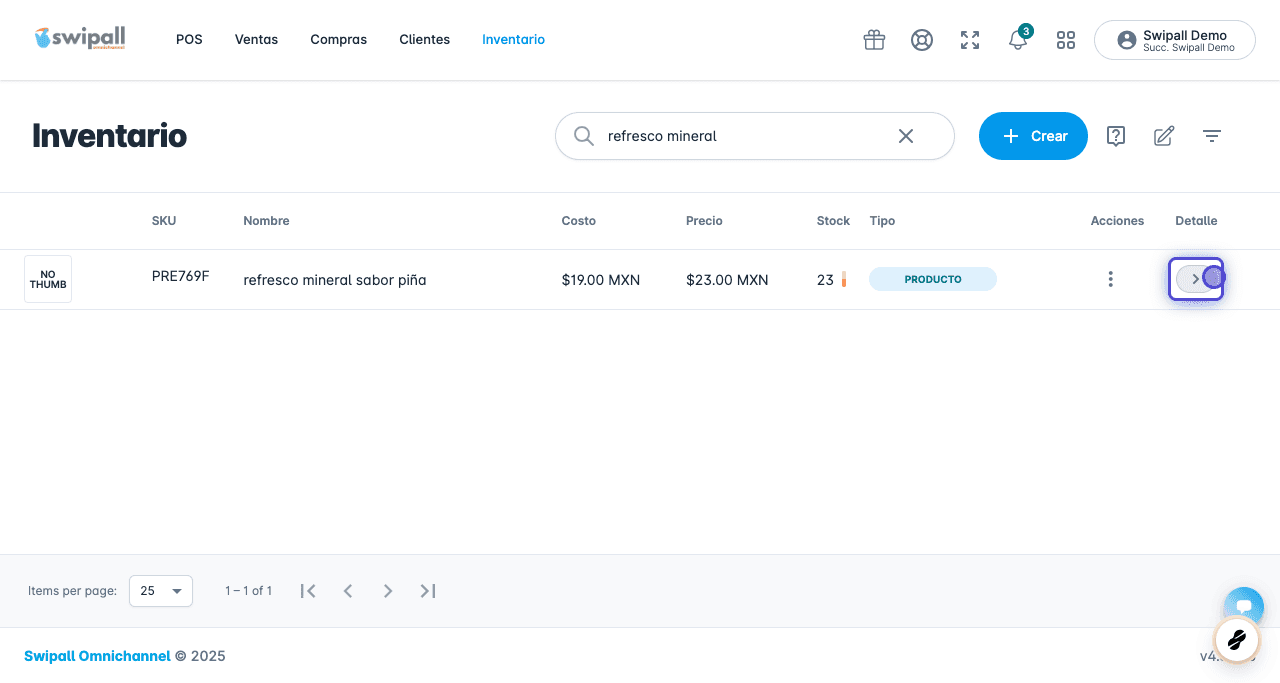
Task: Click the round floating helper icon
Action: [x=1236, y=640]
